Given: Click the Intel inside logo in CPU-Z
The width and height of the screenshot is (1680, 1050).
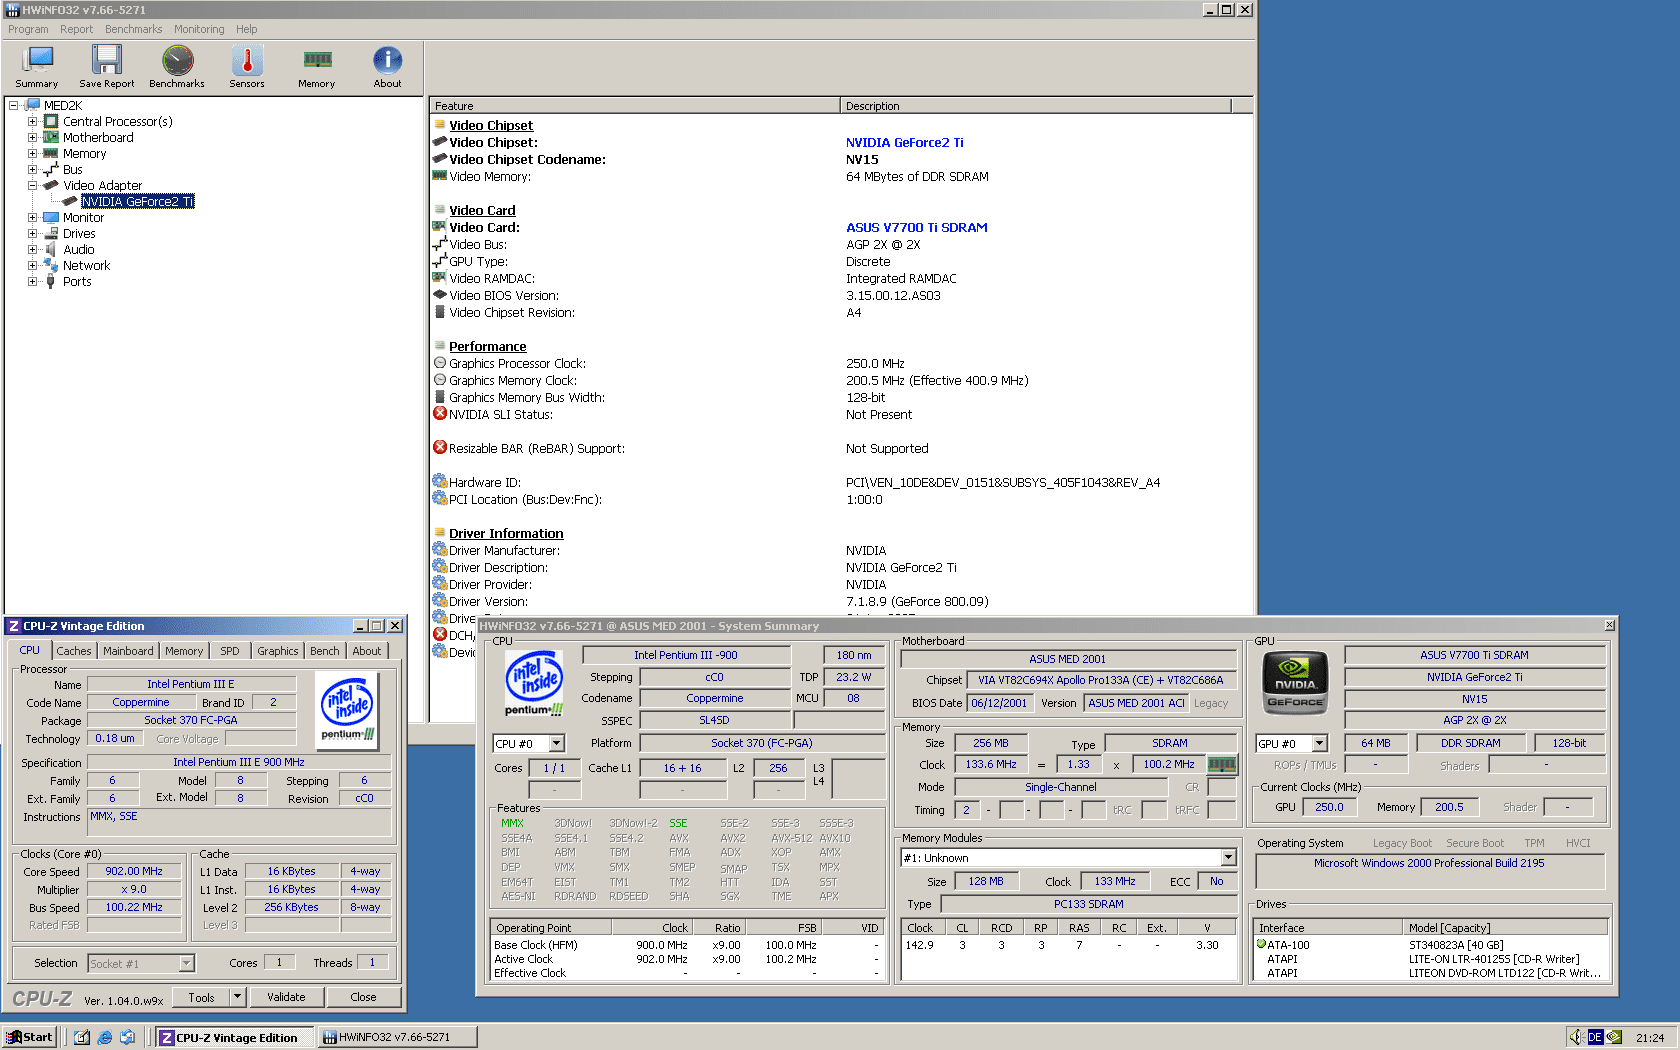Looking at the screenshot, I should pyautogui.click(x=348, y=709).
